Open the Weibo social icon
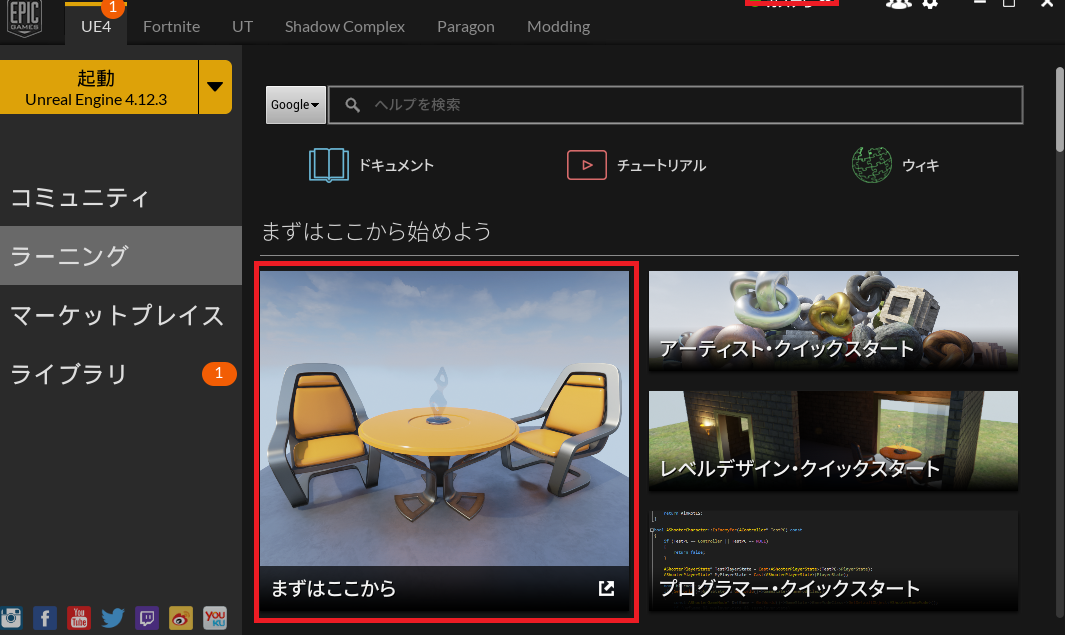This screenshot has width=1065, height=635. [181, 618]
